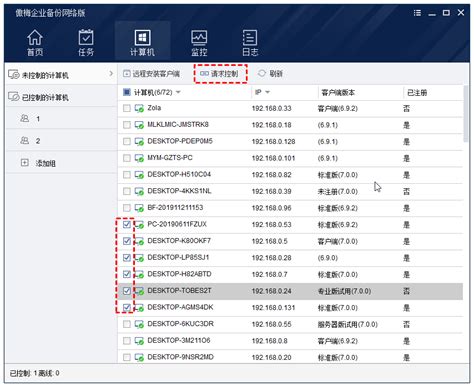Open the IP column sort dropdown
Screen dimensions: 474x387
click(x=267, y=92)
